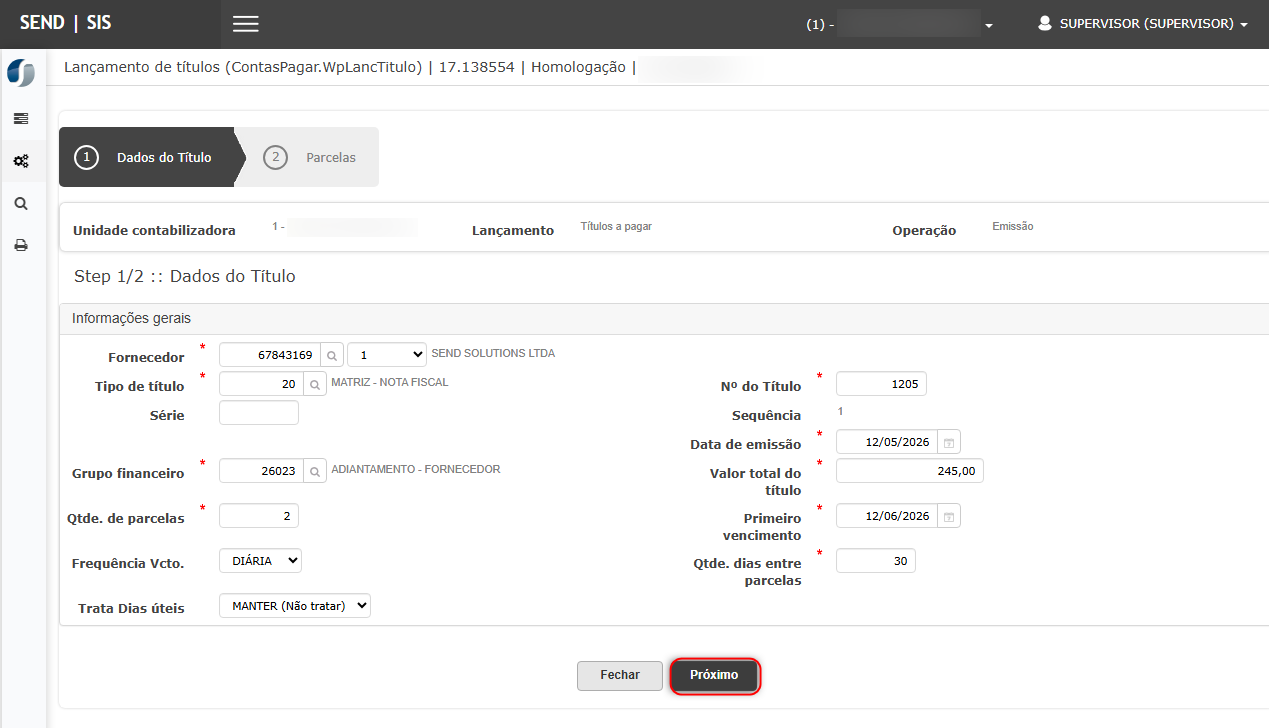Viewport: 1269px width, 728px height.
Task: Search Fornecedor with the lookup magnifier
Action: click(x=332, y=355)
